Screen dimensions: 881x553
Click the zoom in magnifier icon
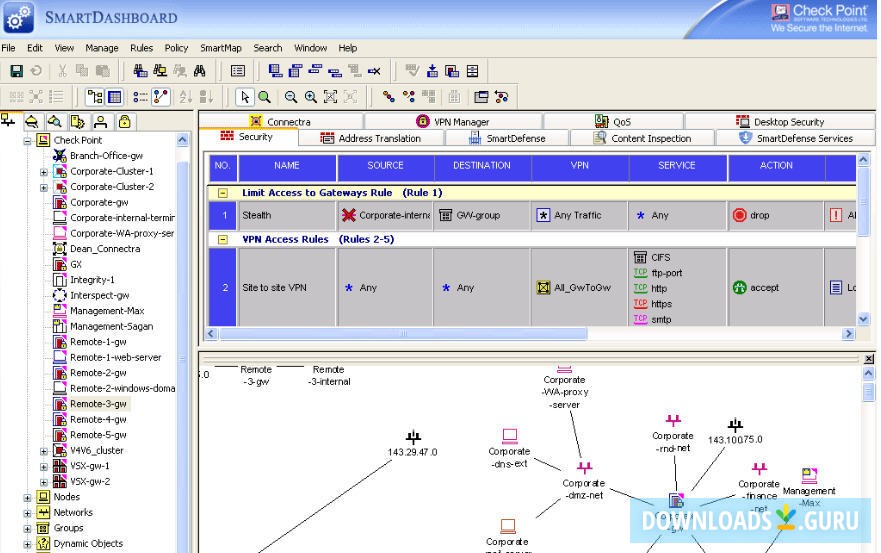(x=310, y=97)
